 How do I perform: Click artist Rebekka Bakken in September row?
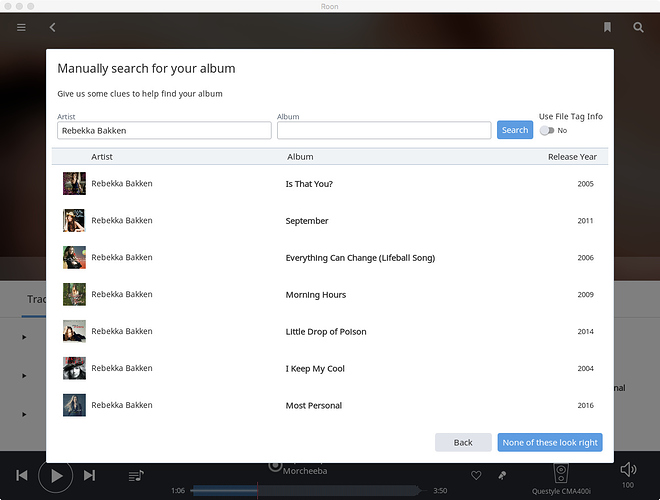click(x=122, y=221)
